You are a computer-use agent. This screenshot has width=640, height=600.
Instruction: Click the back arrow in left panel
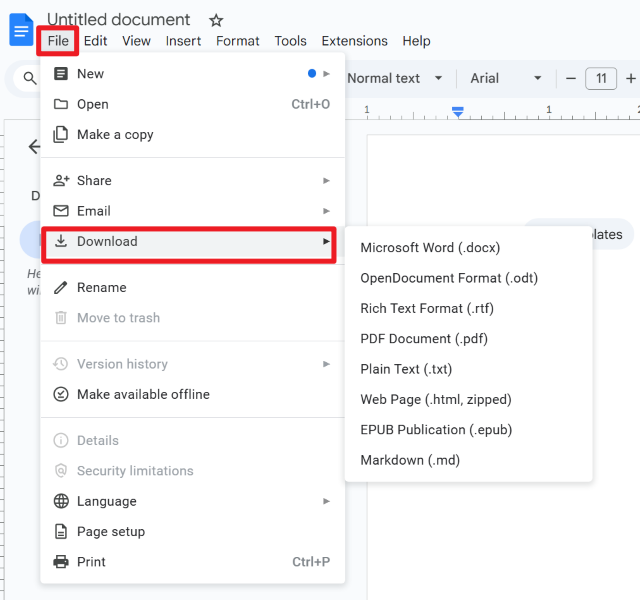click(x=35, y=147)
